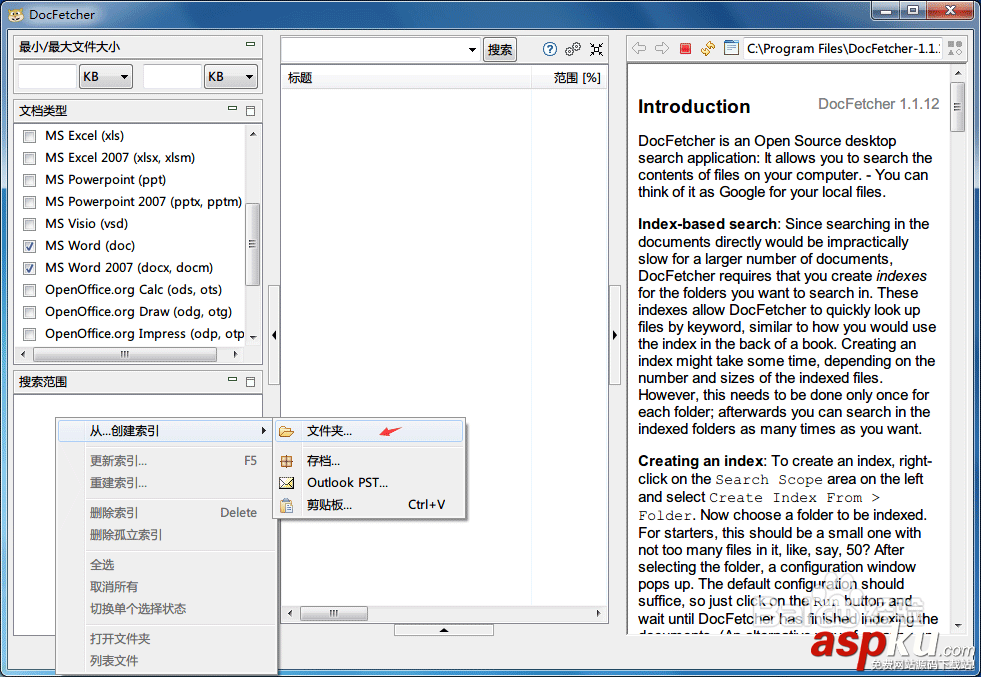Enable the MS Excel (xls) checkbox
The height and width of the screenshot is (677, 981).
tap(29, 135)
